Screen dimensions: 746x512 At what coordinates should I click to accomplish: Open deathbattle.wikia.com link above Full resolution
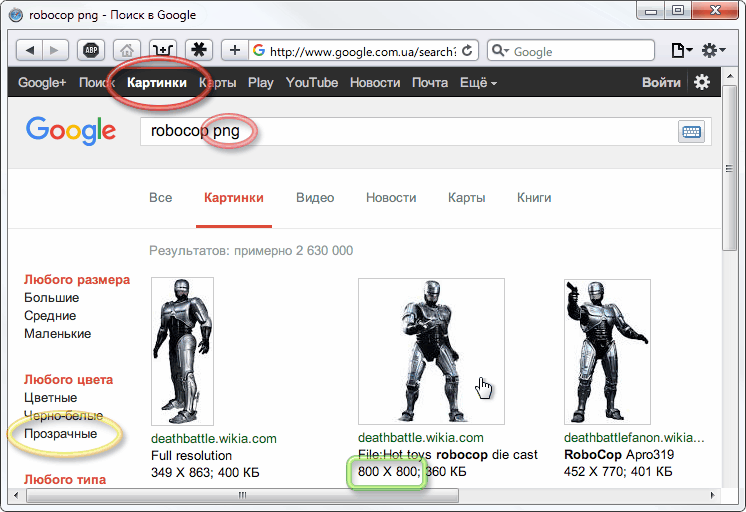pos(214,438)
